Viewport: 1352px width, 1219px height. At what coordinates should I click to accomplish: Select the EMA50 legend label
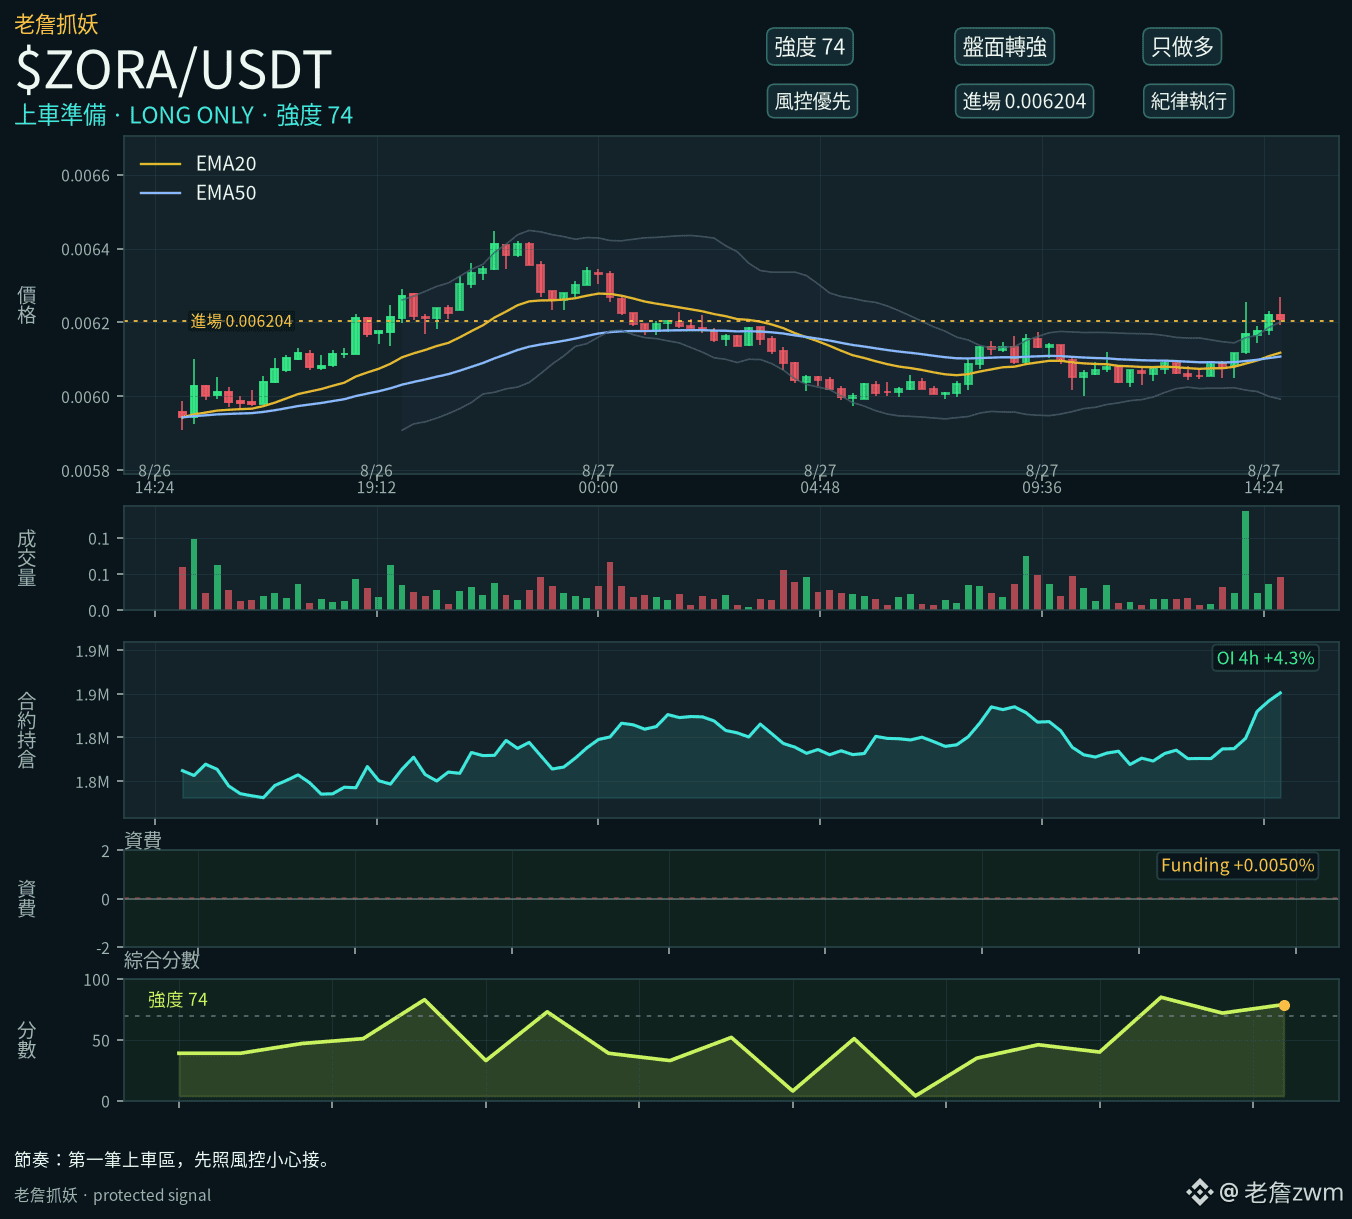click(x=226, y=193)
